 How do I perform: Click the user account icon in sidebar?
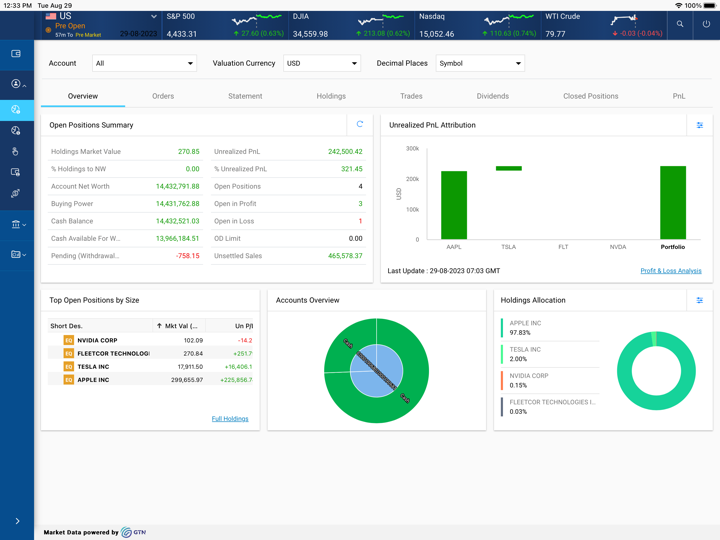(16, 84)
